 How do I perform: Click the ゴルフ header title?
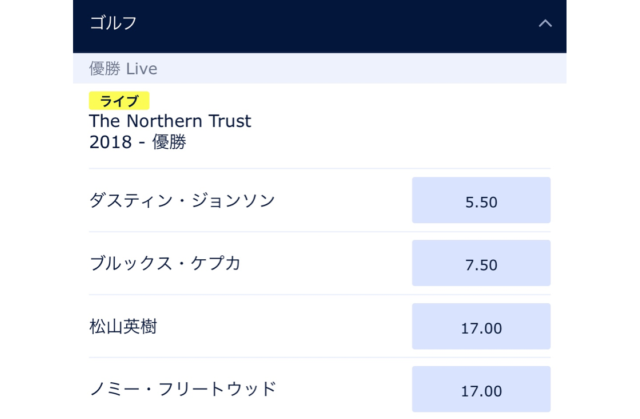point(113,22)
